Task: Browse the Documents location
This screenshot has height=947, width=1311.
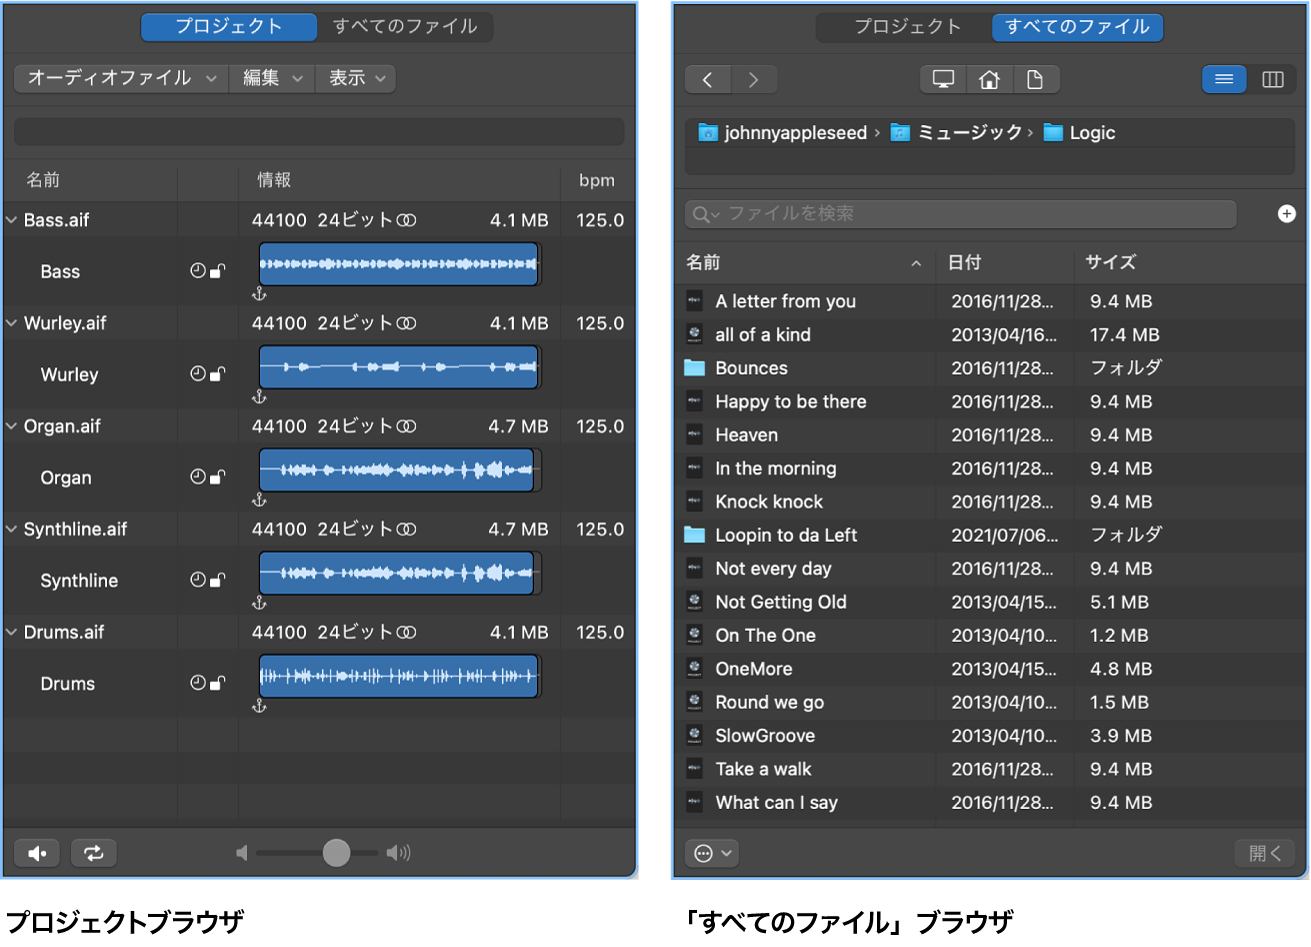Action: pyautogui.click(x=1037, y=79)
